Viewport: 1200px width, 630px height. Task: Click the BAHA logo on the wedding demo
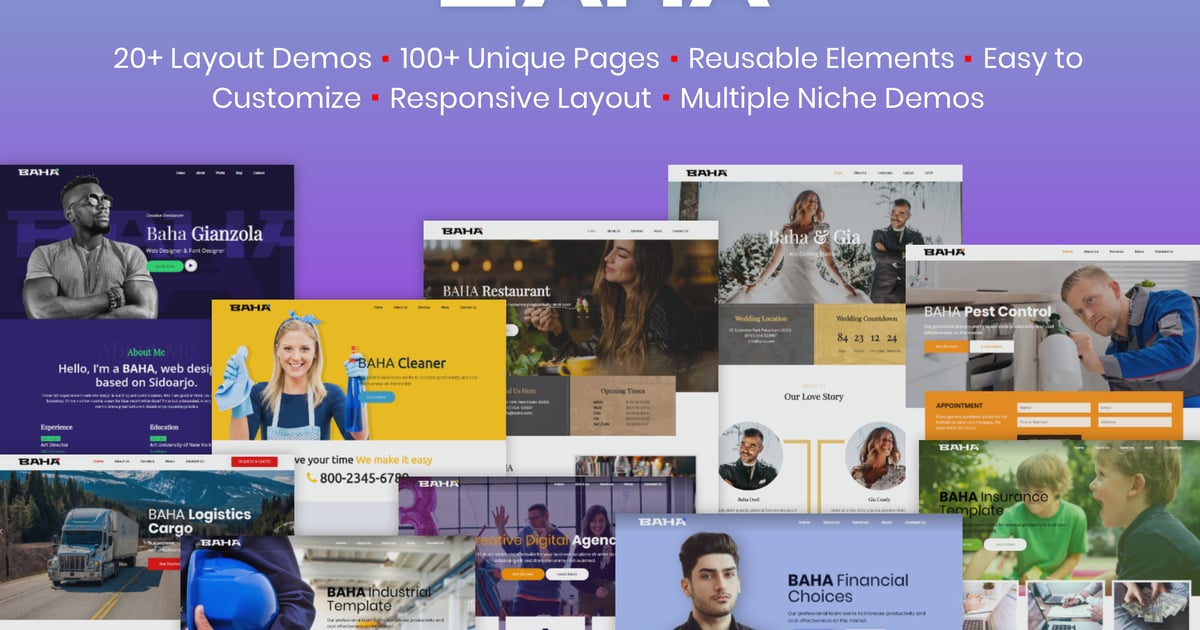click(x=706, y=173)
